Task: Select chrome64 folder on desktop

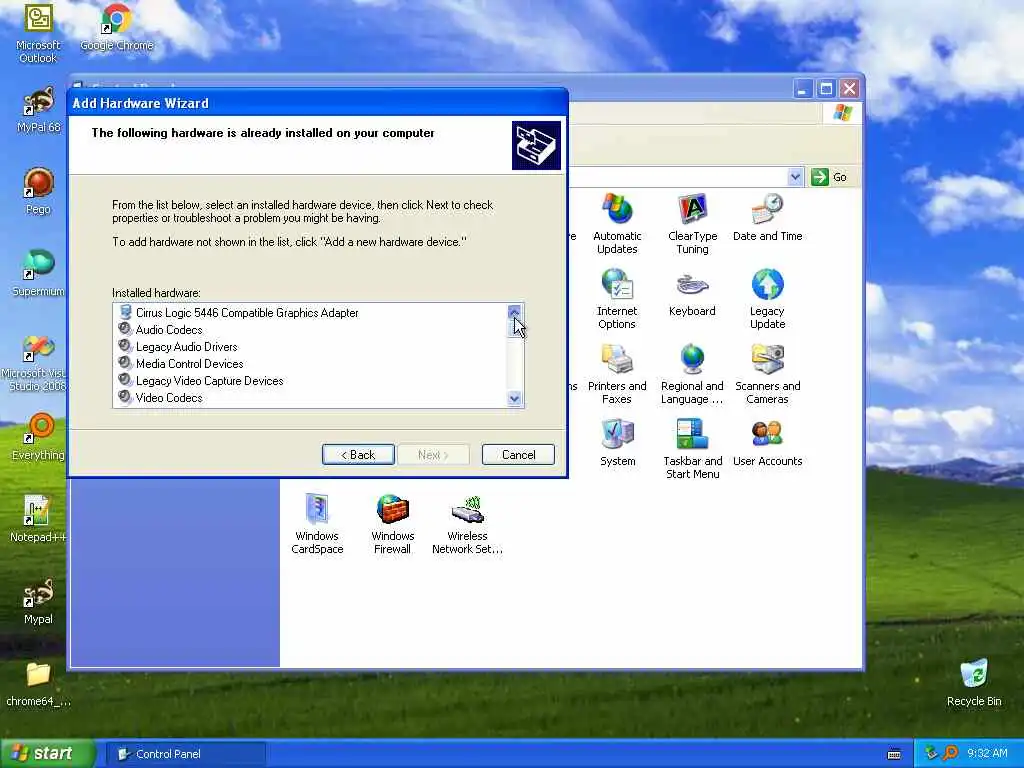Action: tap(38, 684)
